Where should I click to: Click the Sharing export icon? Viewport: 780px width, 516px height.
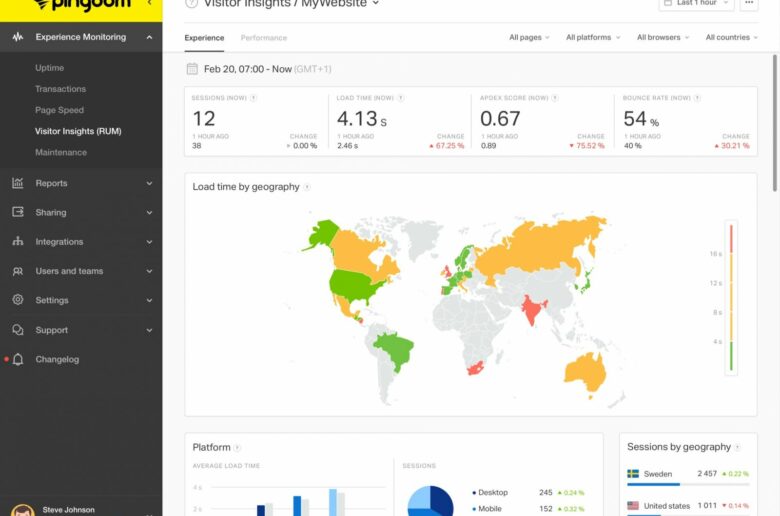pos(18,212)
